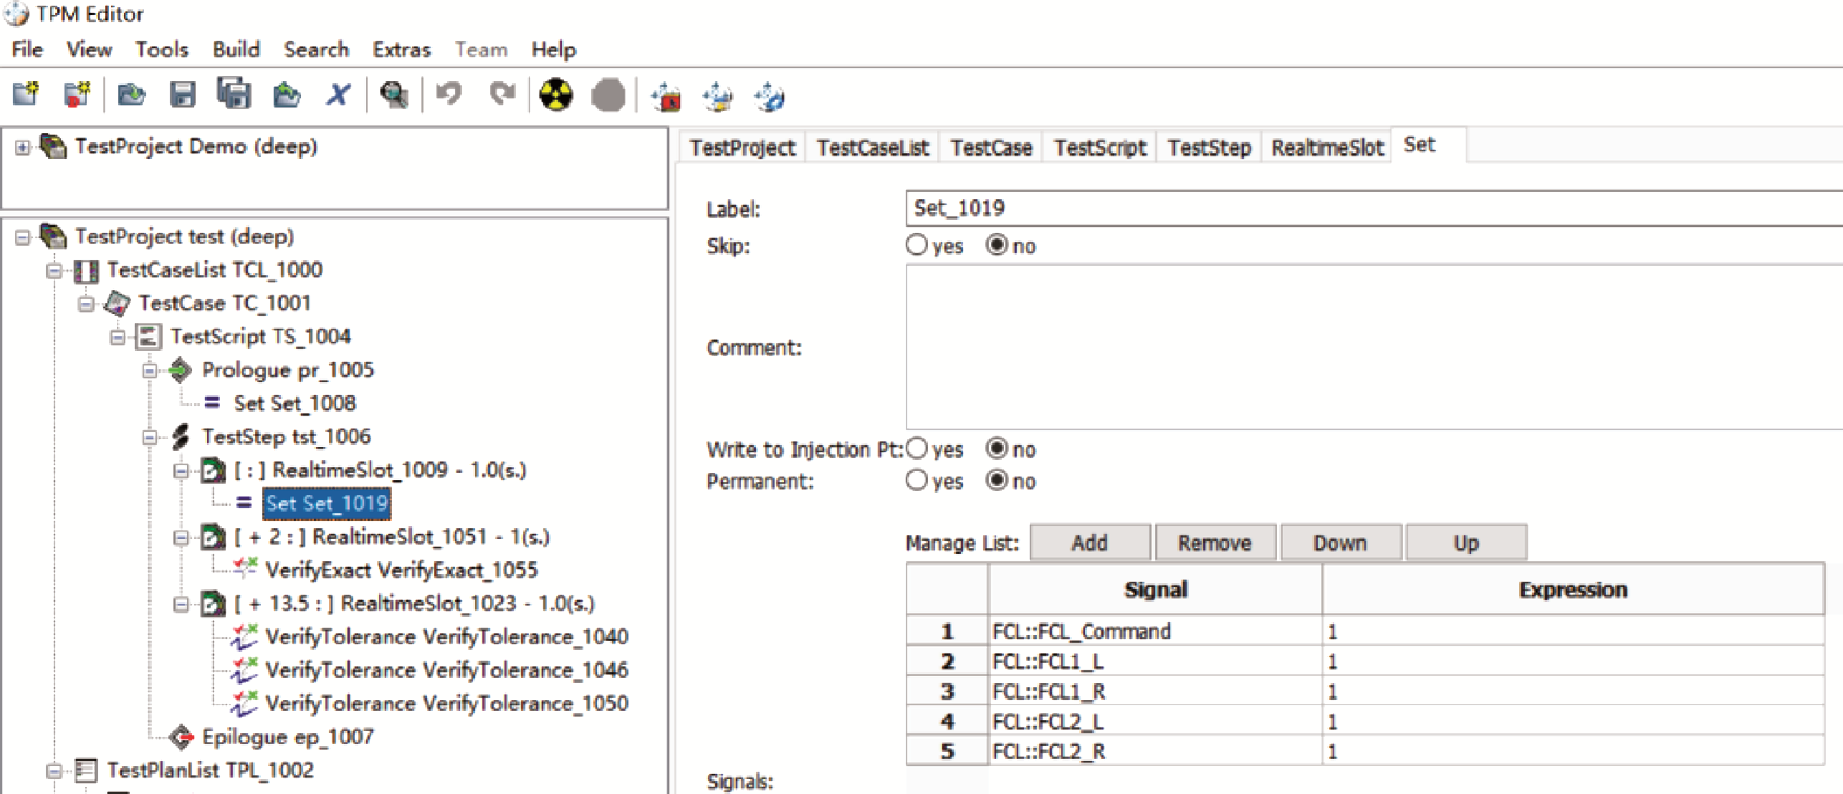Open the File menu
The width and height of the screenshot is (1843, 794).
click(x=27, y=49)
